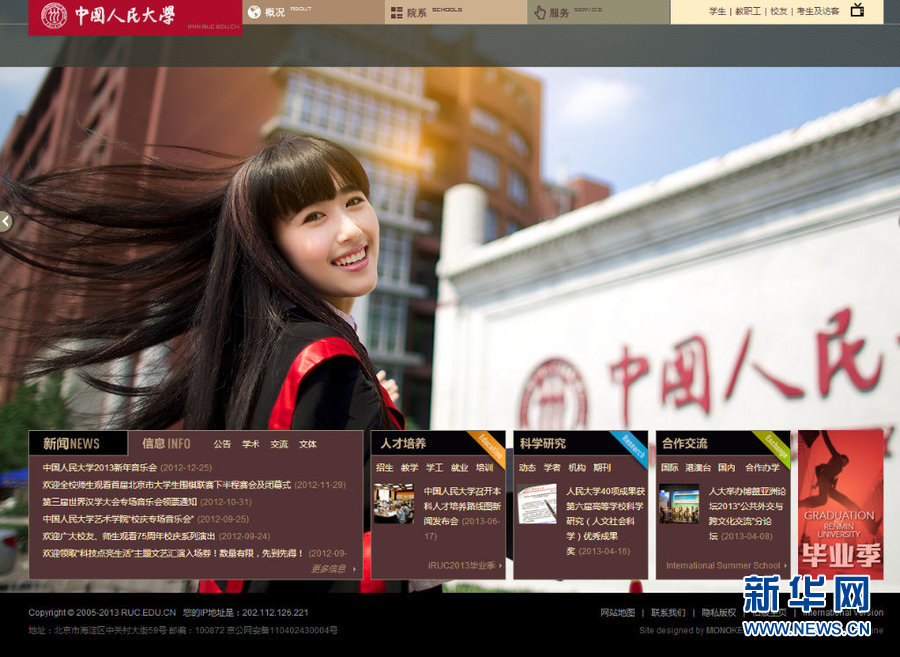The image size is (900, 657).
Task: Select the 新闻 NEWS tab
Action: click(x=72, y=443)
